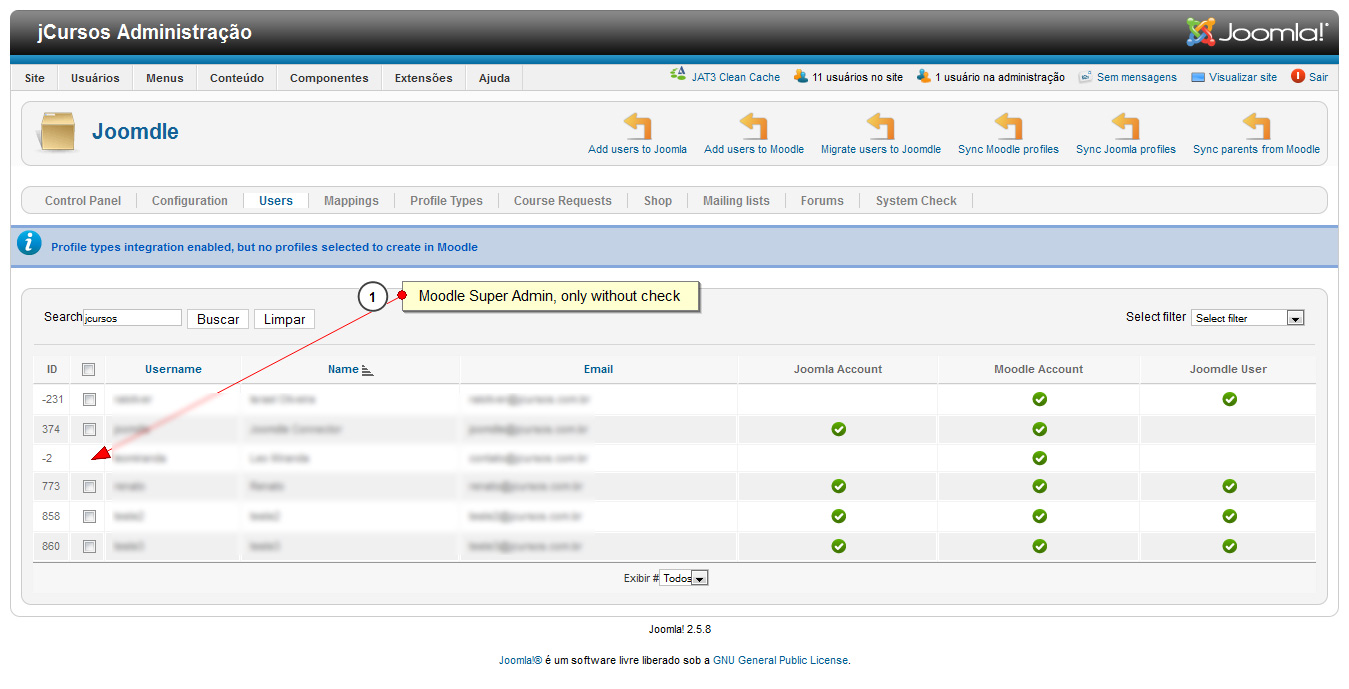Click the JAT3 Clean Cache icon
The height and width of the screenshot is (689, 1349).
[678, 76]
